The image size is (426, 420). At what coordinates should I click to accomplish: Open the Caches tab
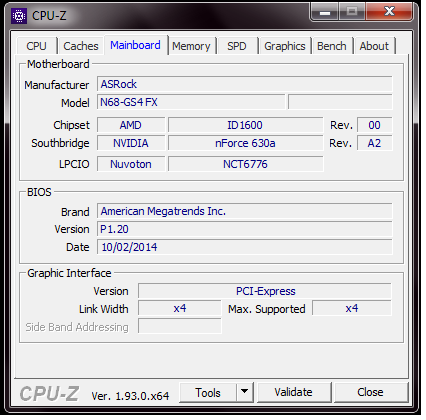(x=81, y=46)
